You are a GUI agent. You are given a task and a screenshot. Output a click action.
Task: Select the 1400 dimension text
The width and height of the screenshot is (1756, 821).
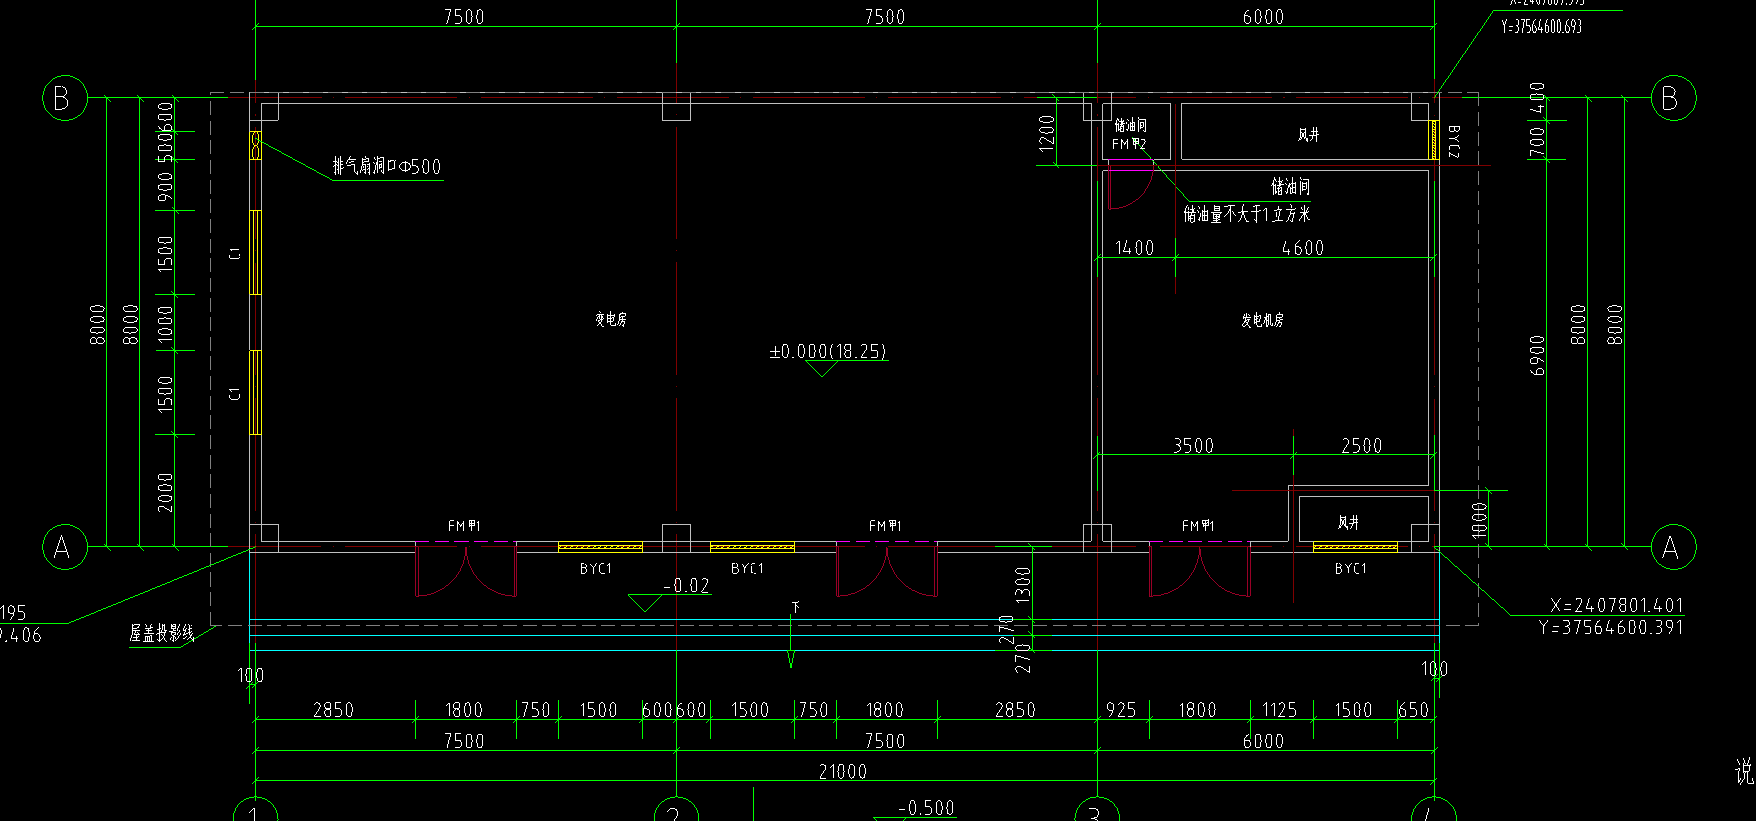(1135, 247)
